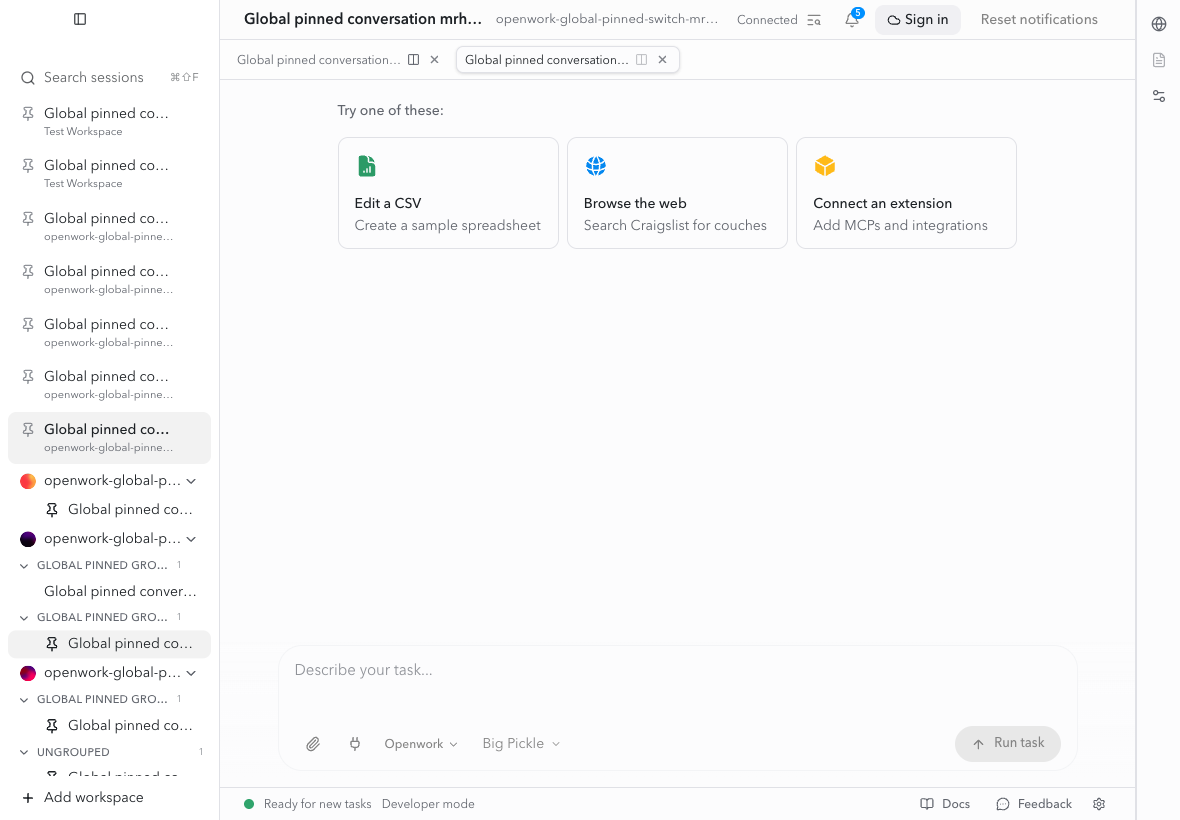Click Ready for new tasks status text
Image resolution: width=1180 pixels, height=820 pixels.
click(x=318, y=804)
